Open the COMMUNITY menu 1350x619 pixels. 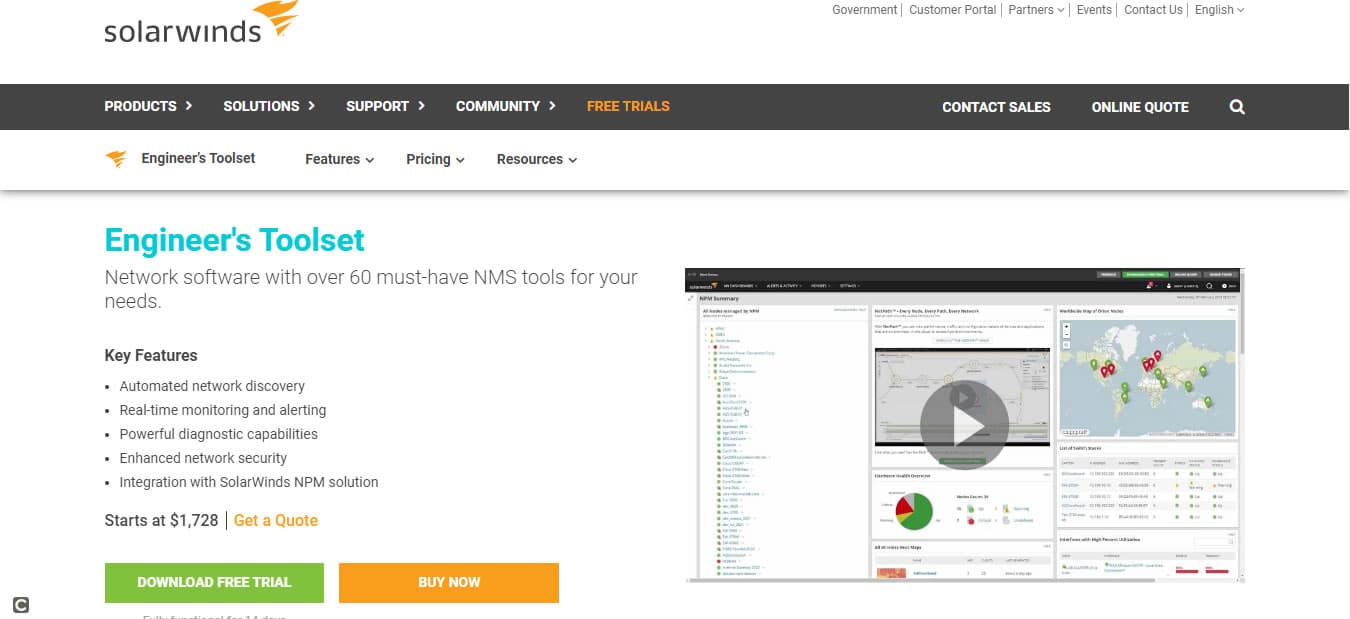click(x=505, y=106)
